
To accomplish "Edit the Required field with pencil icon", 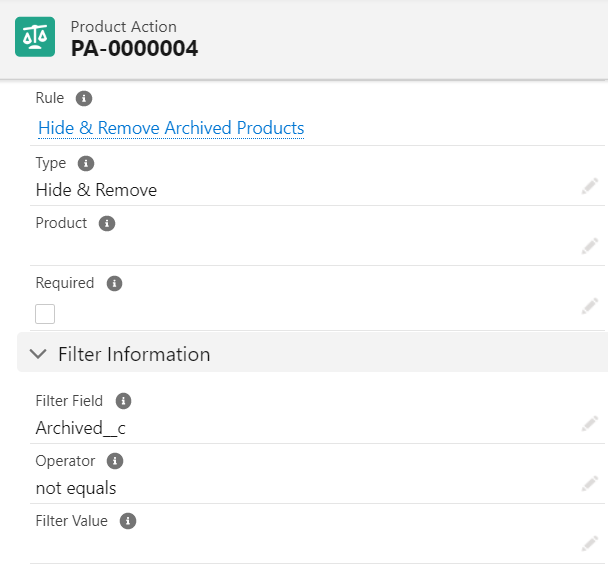I will pos(590,306).
